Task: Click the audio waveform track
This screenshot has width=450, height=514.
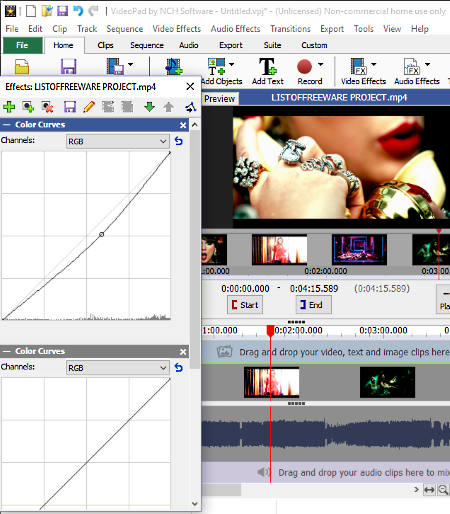Action: (x=326, y=433)
